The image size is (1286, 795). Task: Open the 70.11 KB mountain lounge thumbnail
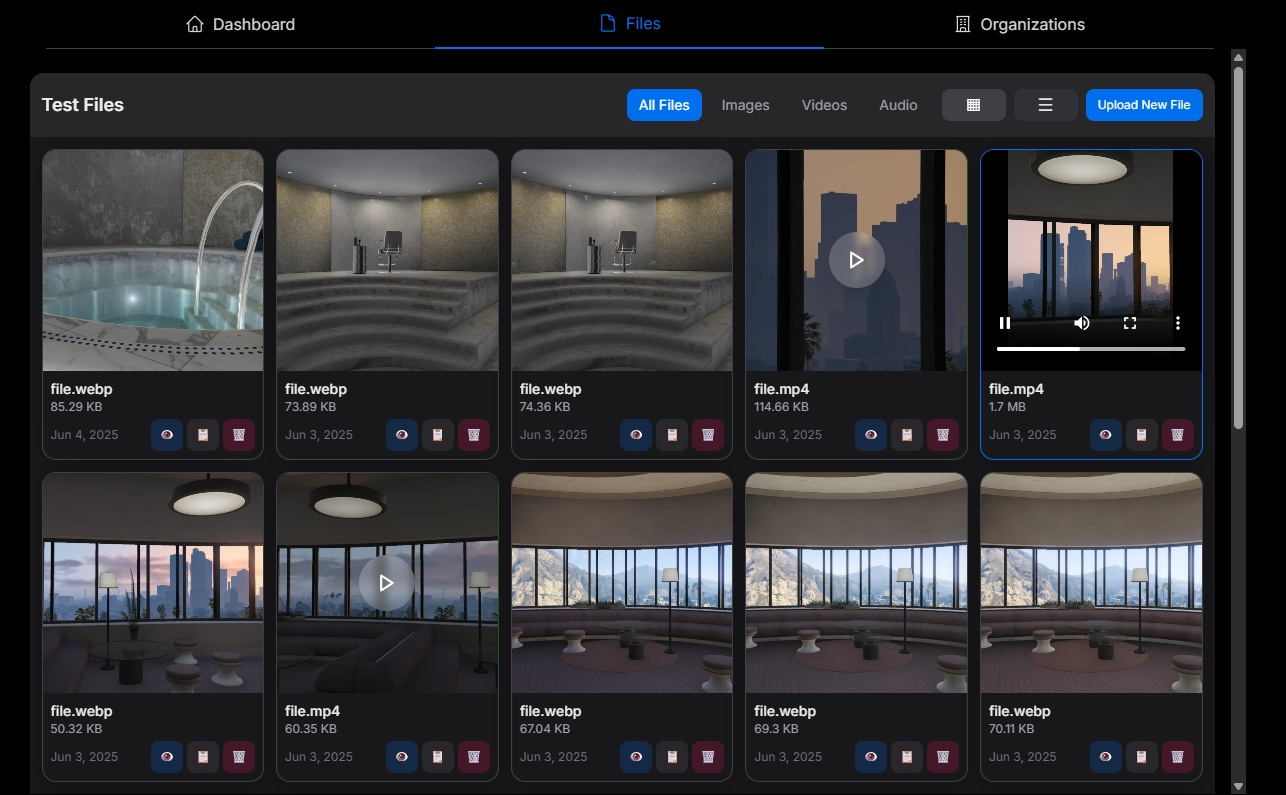[x=1091, y=583]
